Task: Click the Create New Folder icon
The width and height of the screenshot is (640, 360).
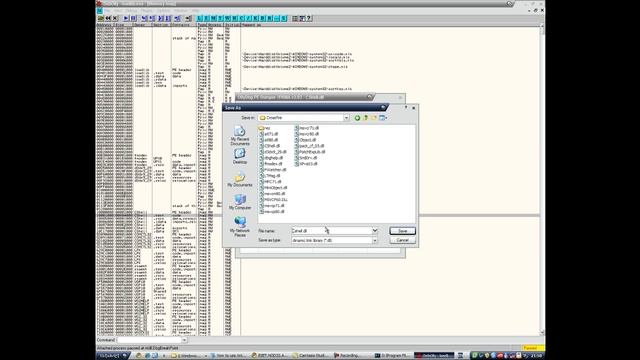Action: 374,118
